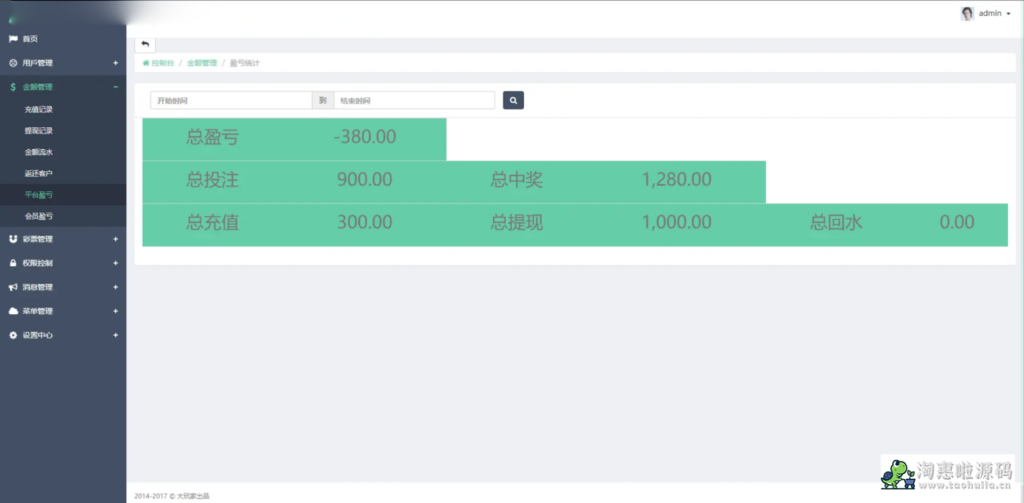
Task: Expand 菜单管理 with its plus sign
Action: [116, 311]
